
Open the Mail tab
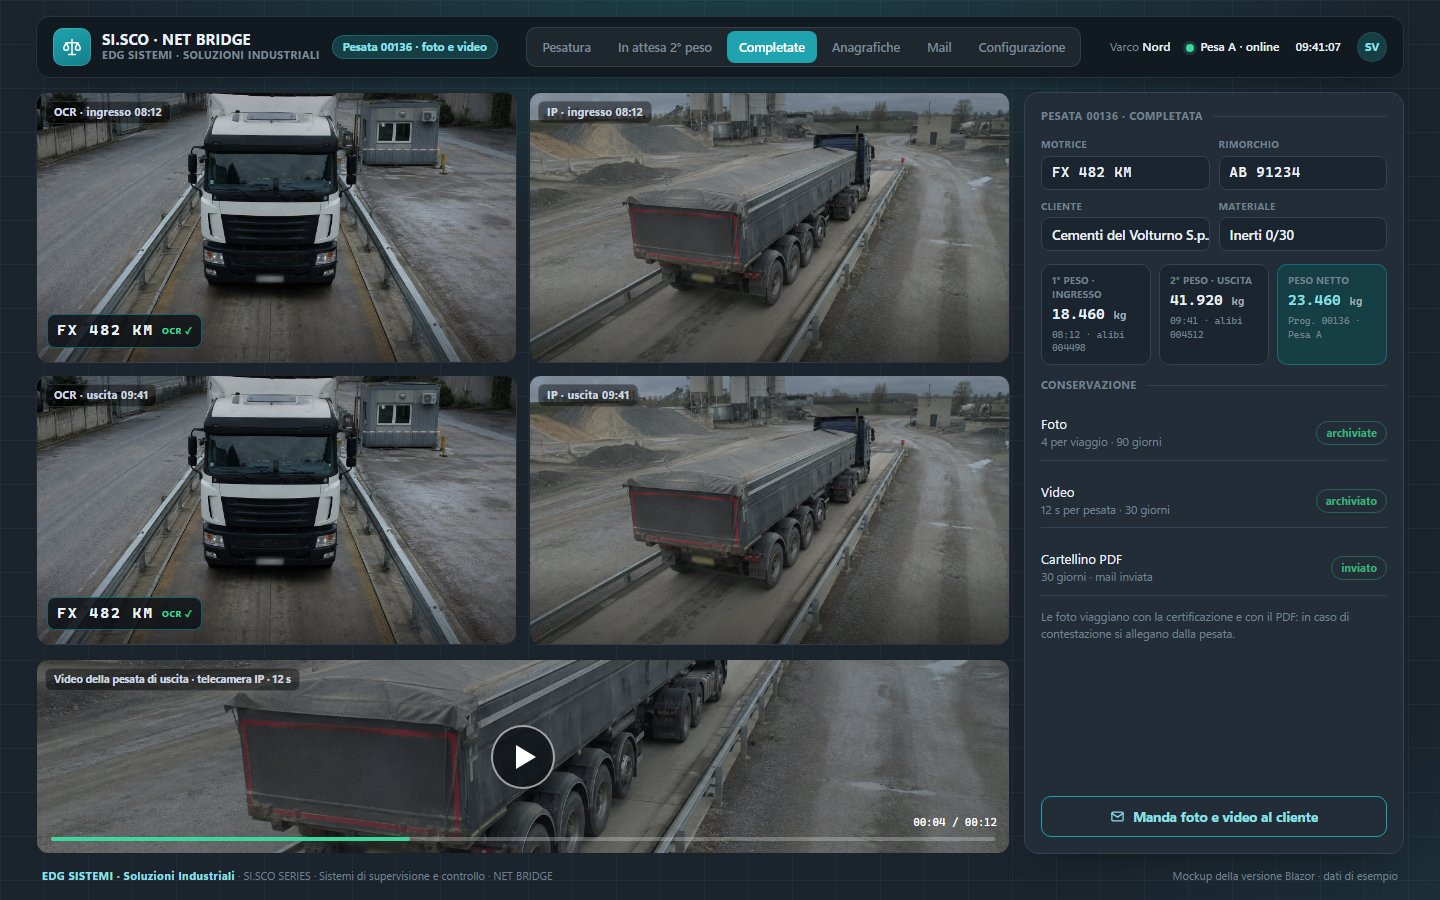tap(939, 47)
